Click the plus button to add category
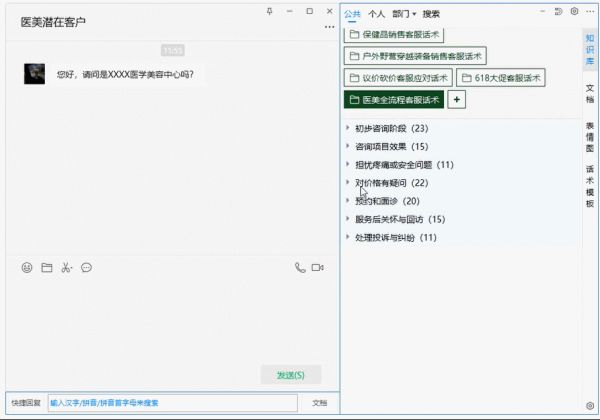600x420 pixels. [456, 99]
